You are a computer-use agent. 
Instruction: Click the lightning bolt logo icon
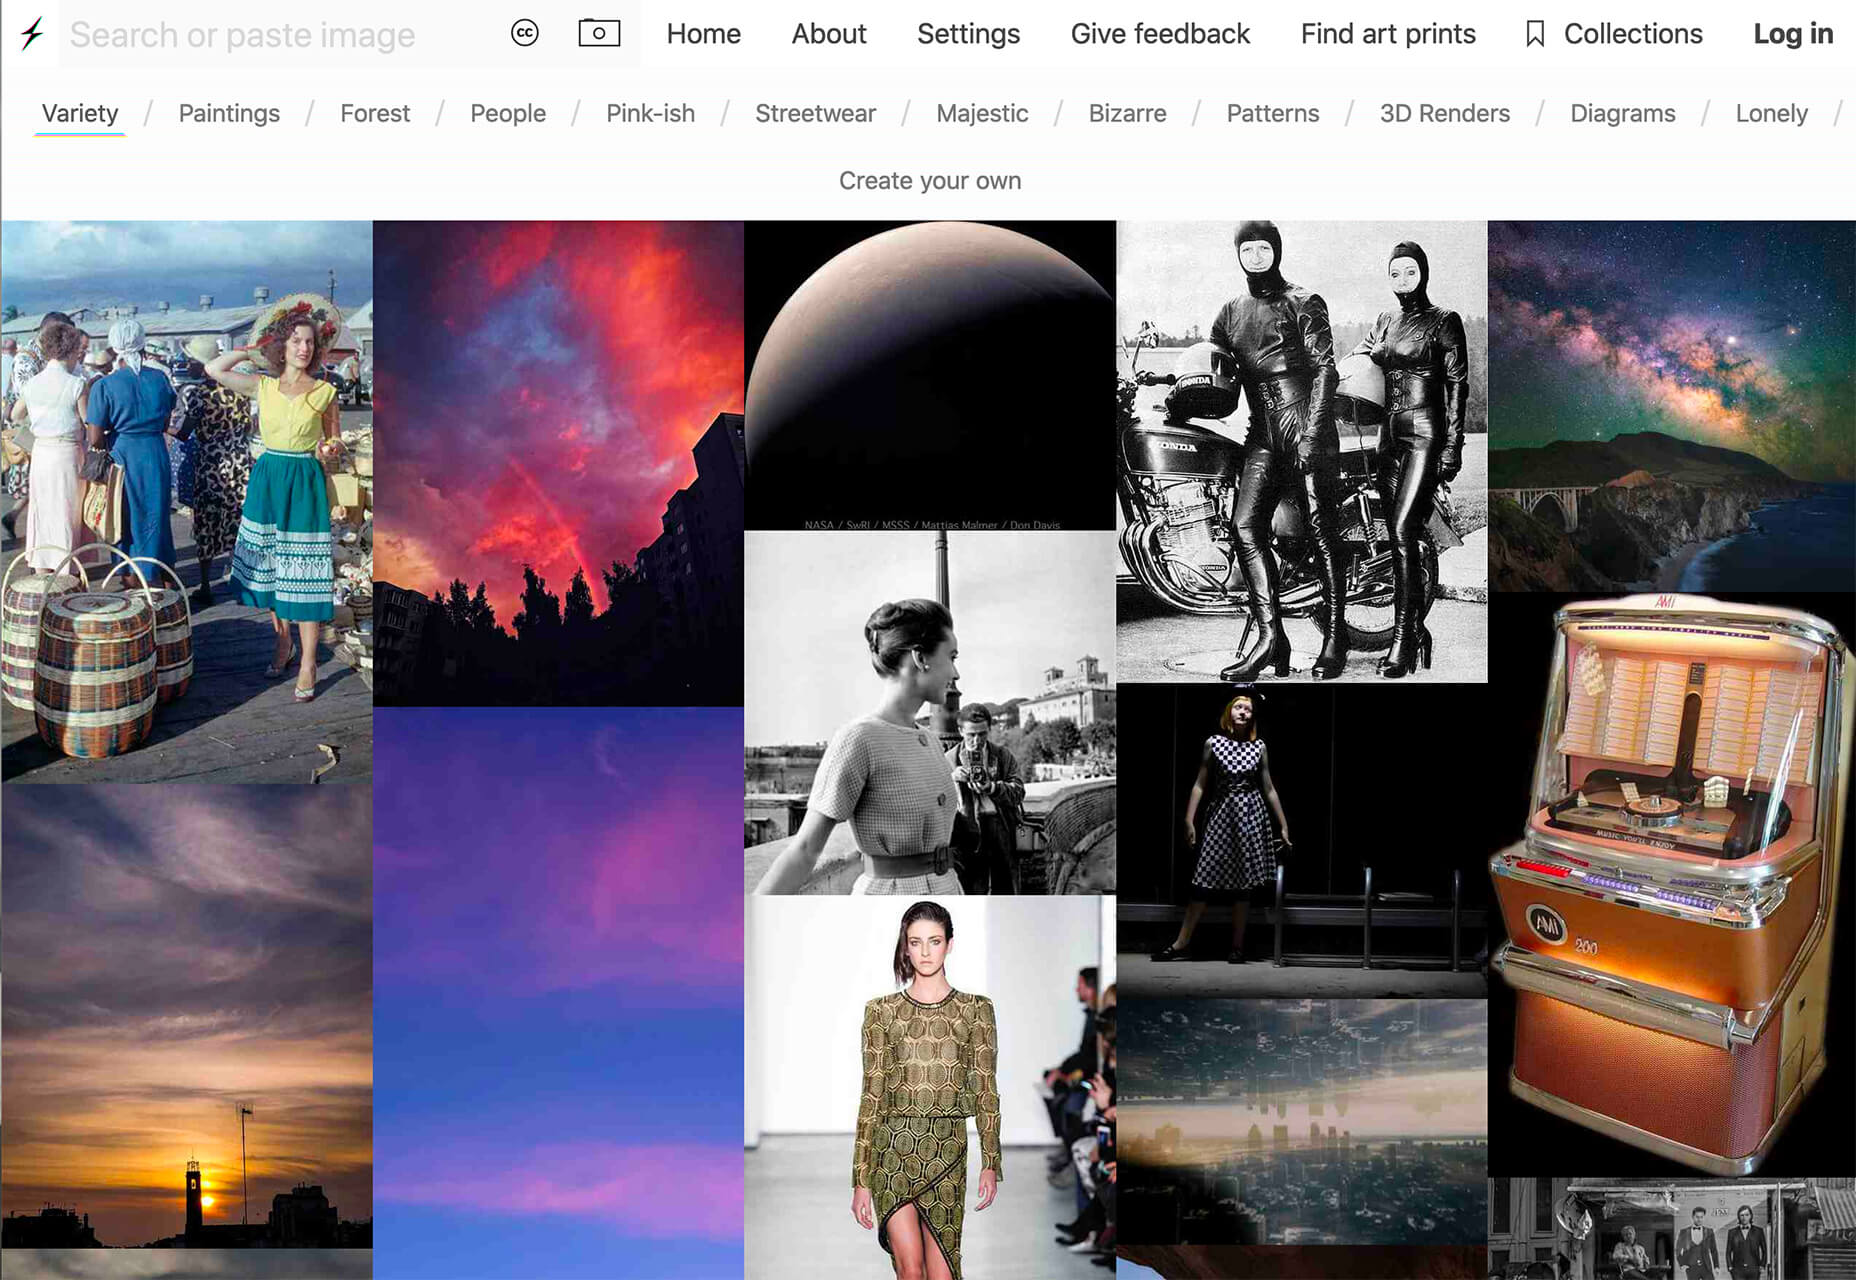point(32,34)
